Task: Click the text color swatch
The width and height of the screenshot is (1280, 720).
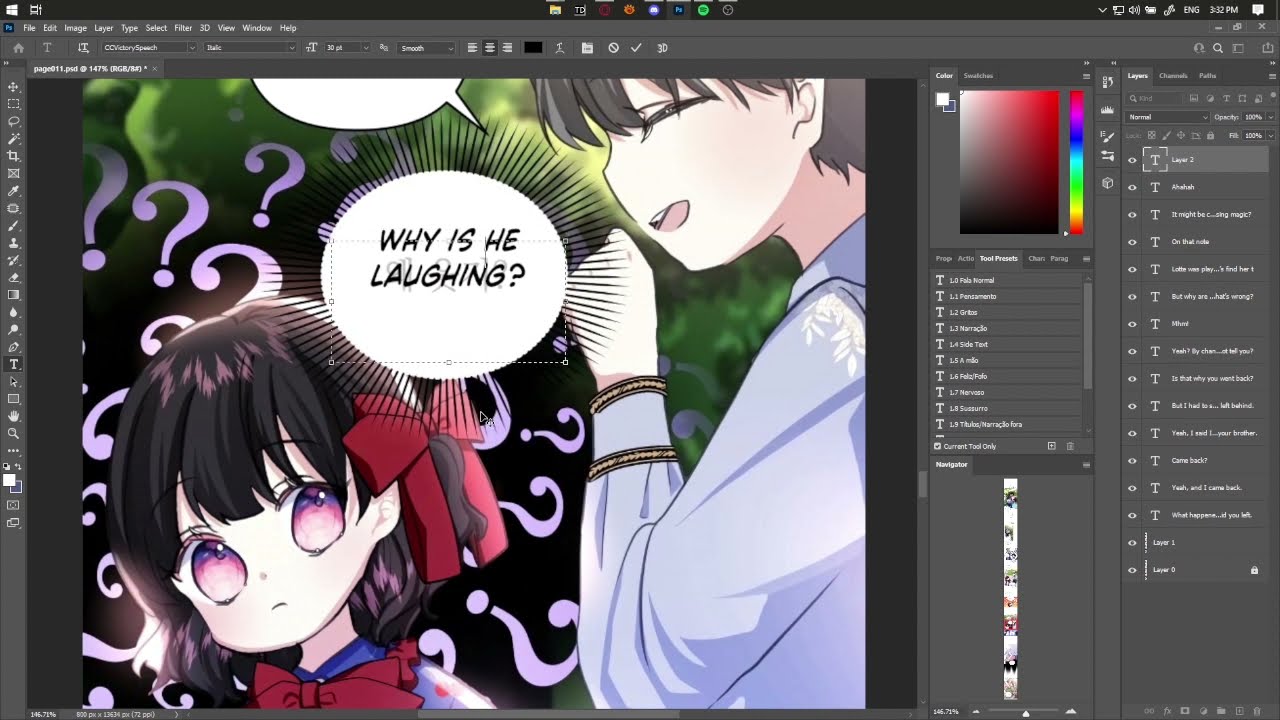Action: [x=533, y=48]
